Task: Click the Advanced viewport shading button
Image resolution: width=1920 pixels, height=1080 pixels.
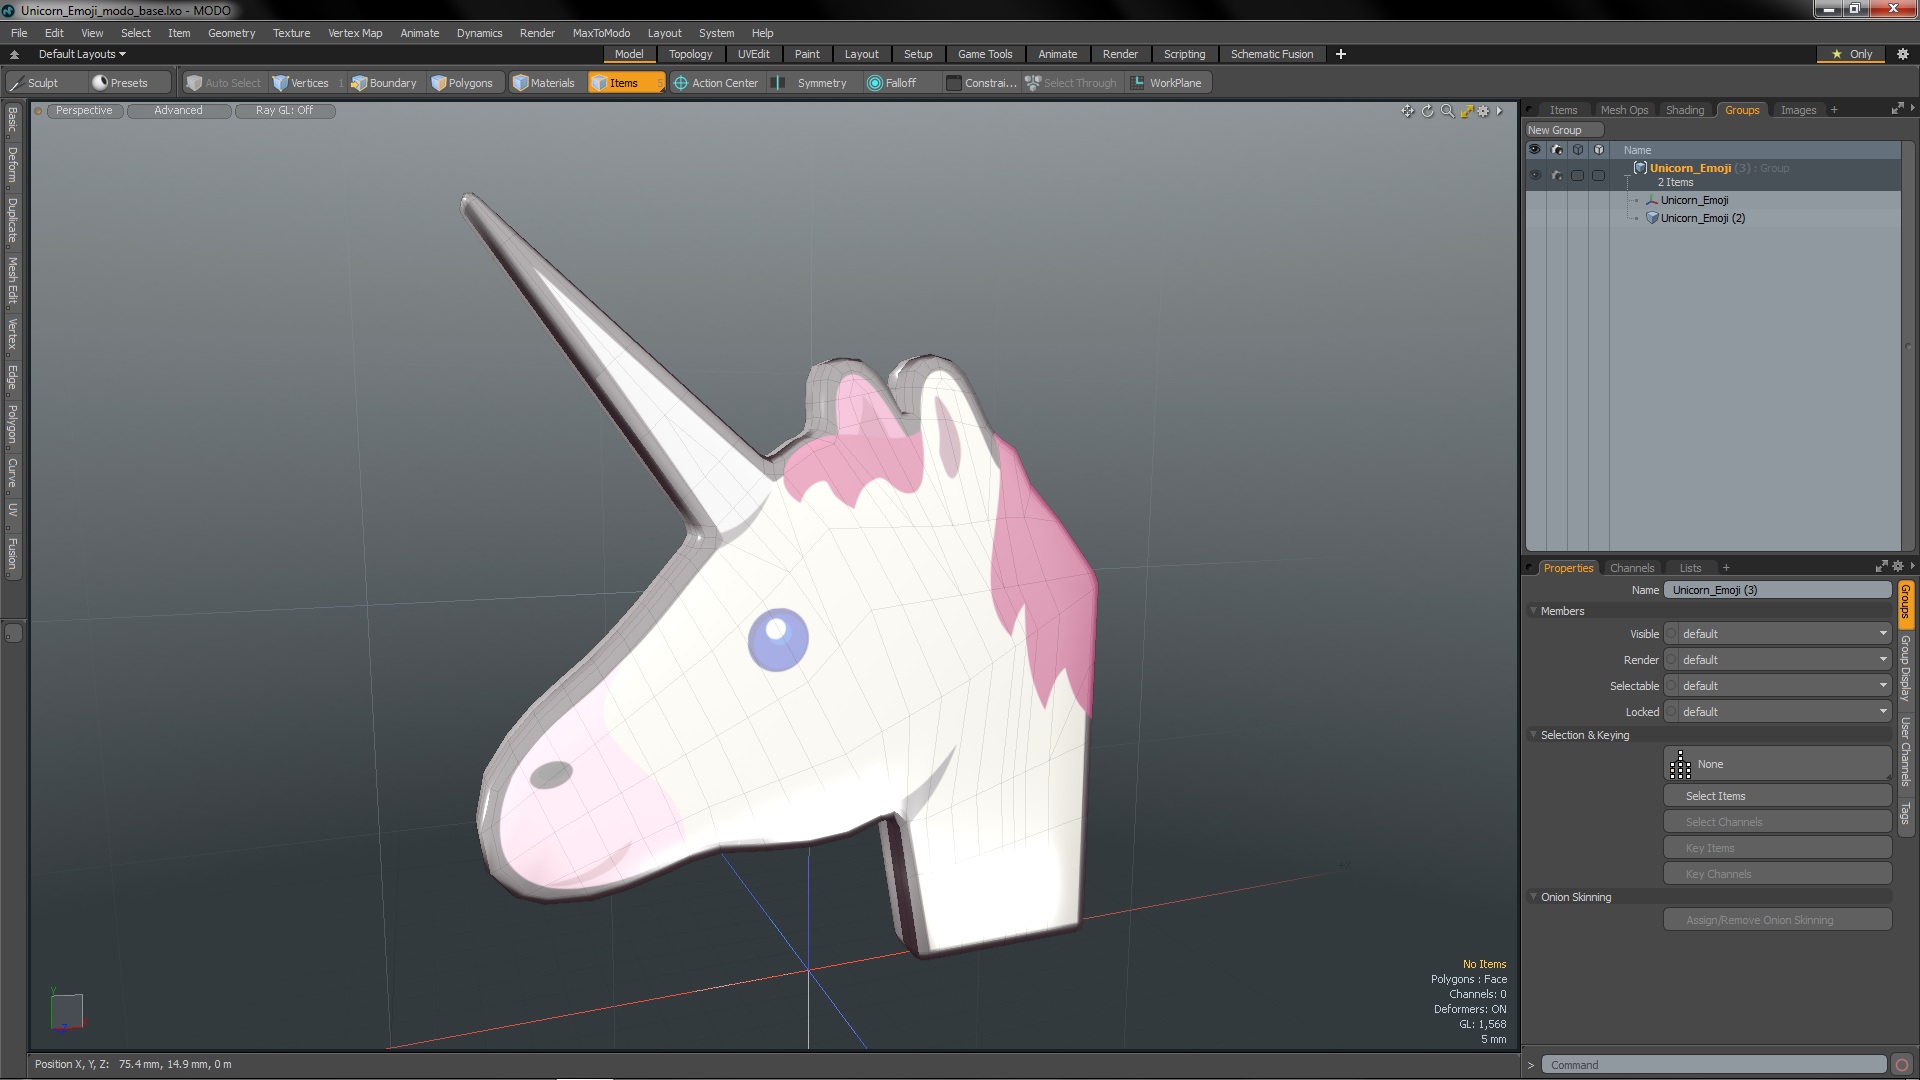Action: click(x=178, y=111)
